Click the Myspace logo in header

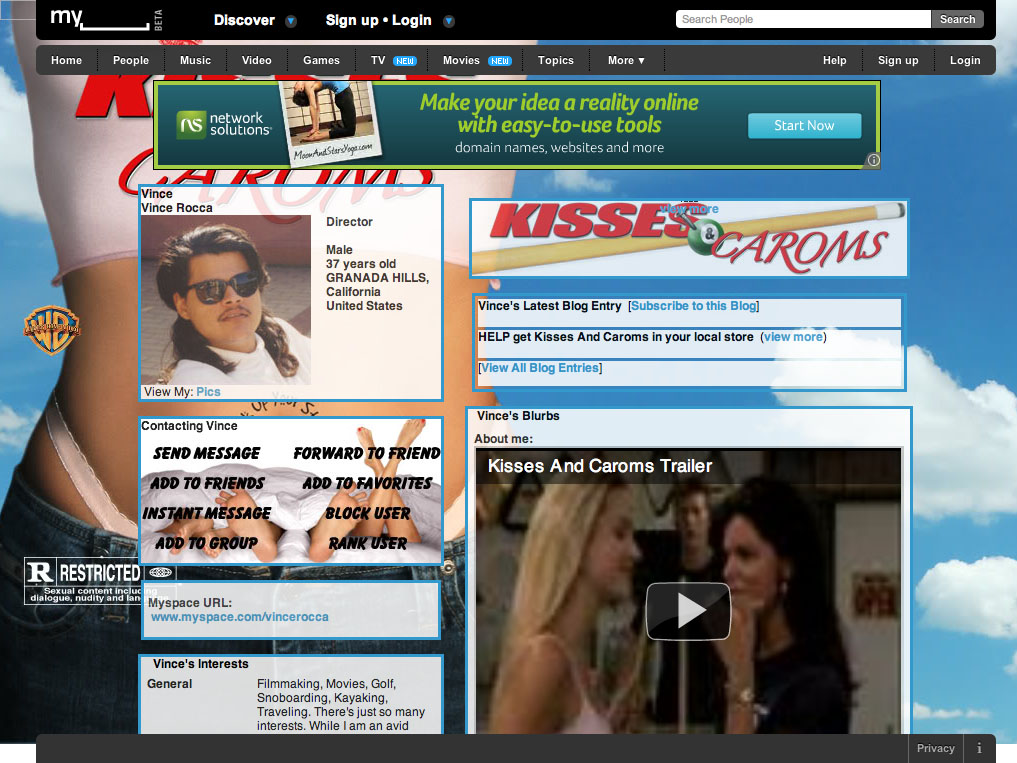pyautogui.click(x=106, y=19)
